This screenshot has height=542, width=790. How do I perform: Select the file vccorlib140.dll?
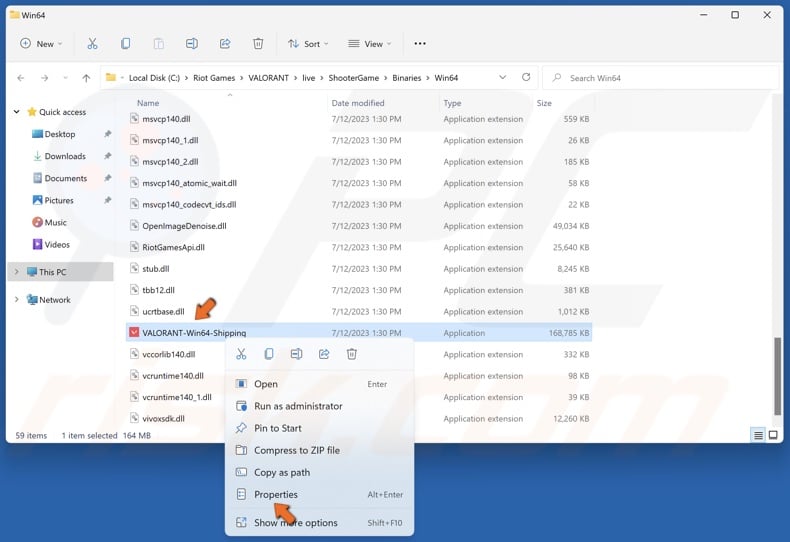click(168, 355)
